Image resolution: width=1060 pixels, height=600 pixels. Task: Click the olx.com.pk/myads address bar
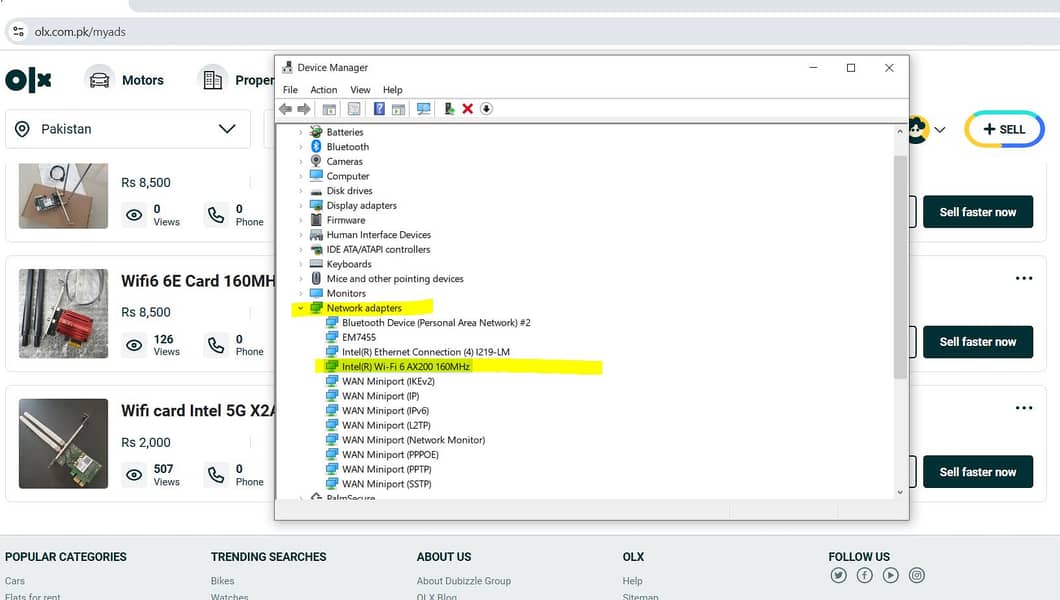[x=534, y=32]
